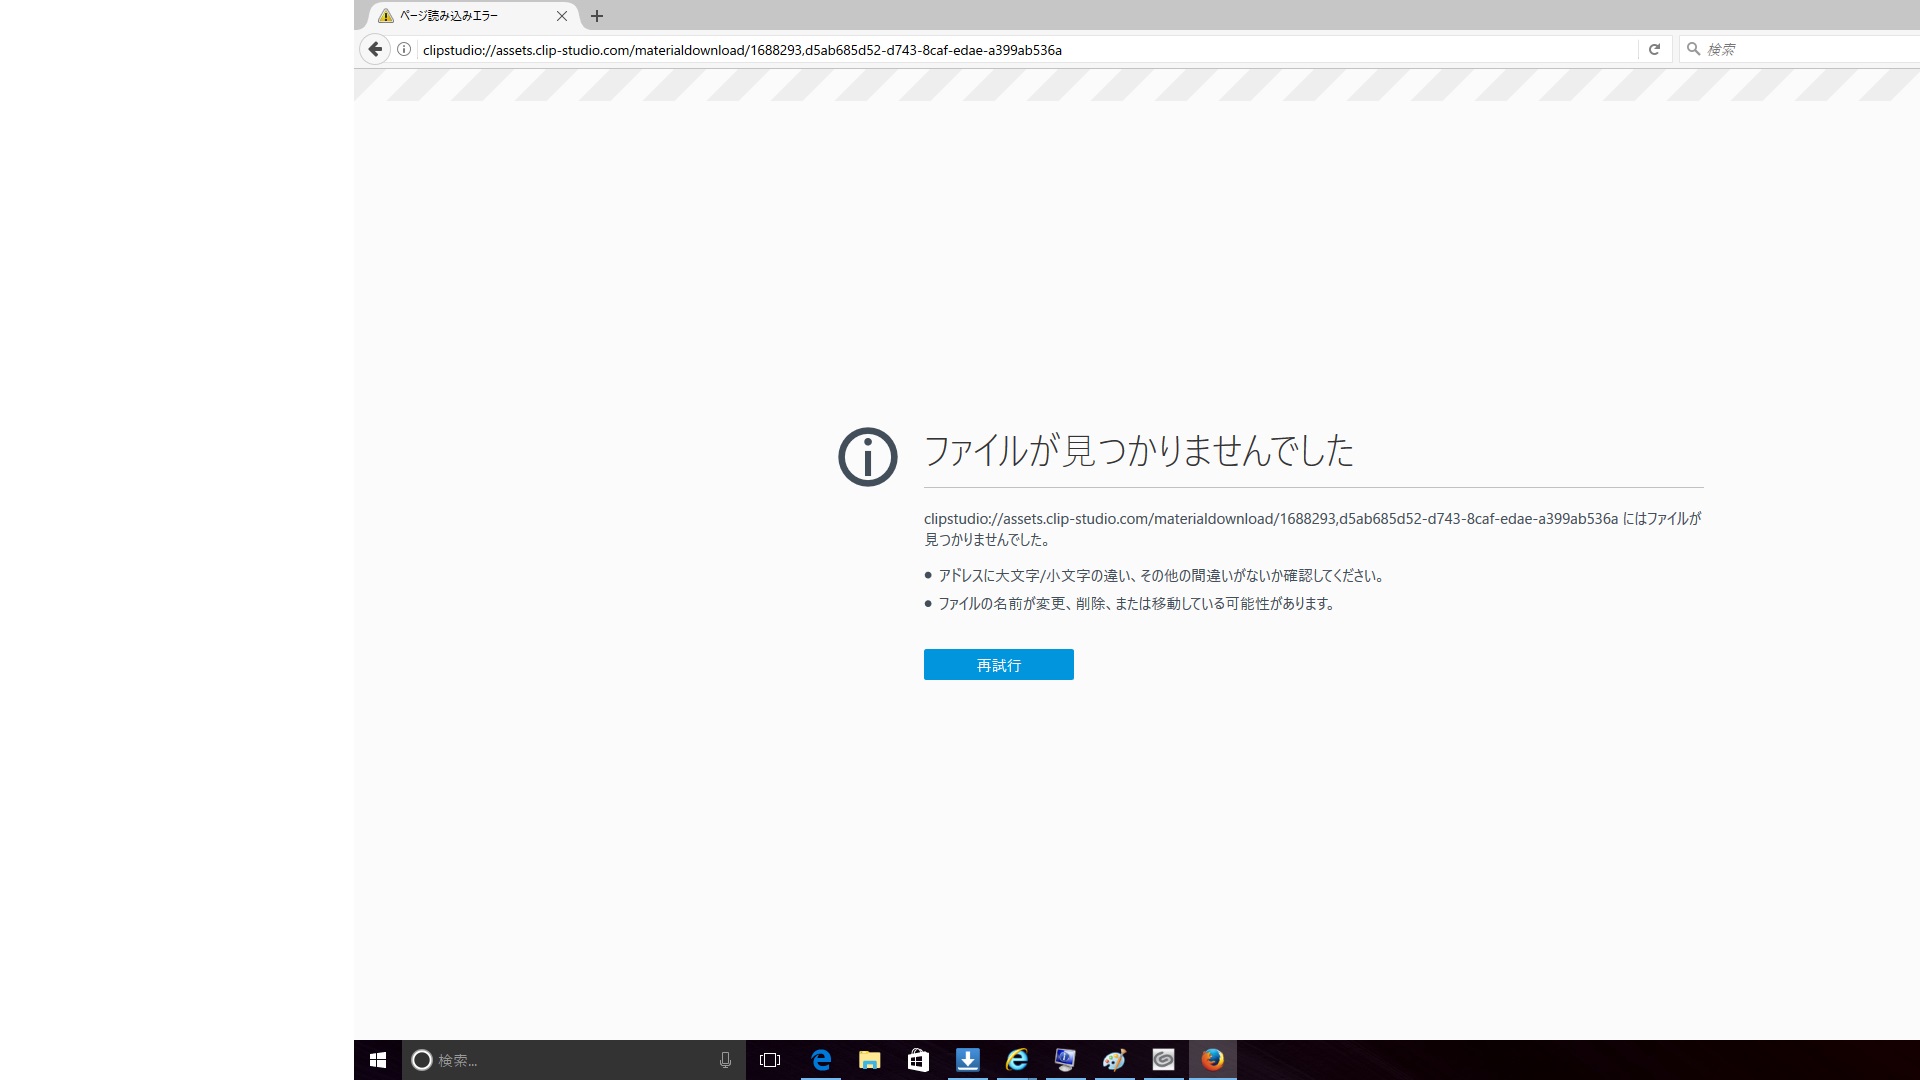Focus the clipstudio URL address field
Screen dimensions: 1920x1080
point(1000,49)
